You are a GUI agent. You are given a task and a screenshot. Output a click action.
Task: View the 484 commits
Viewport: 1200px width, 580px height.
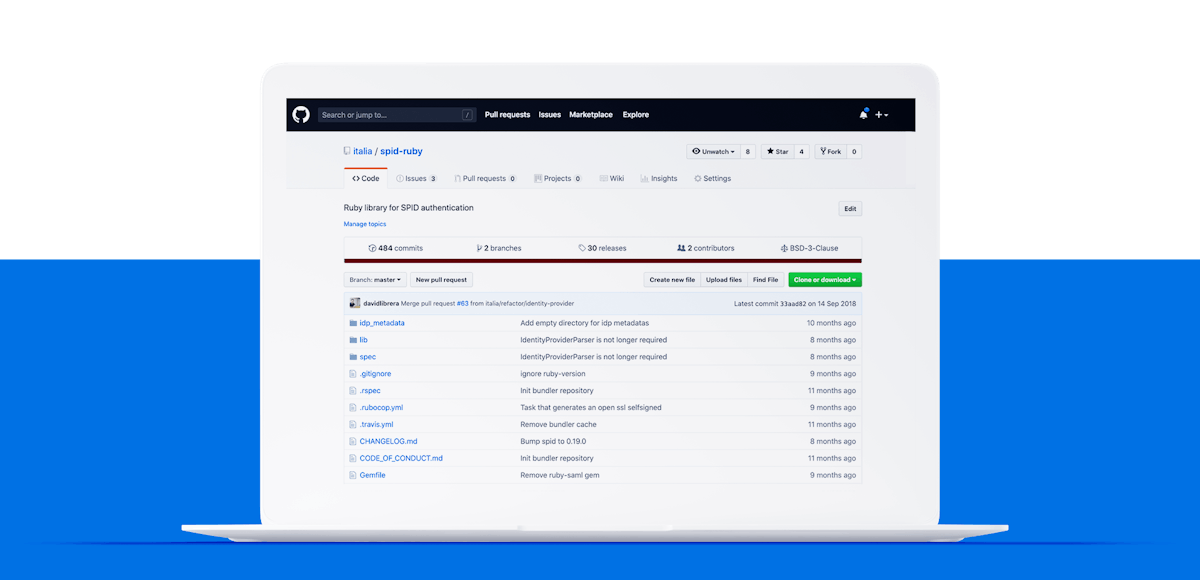coord(396,248)
